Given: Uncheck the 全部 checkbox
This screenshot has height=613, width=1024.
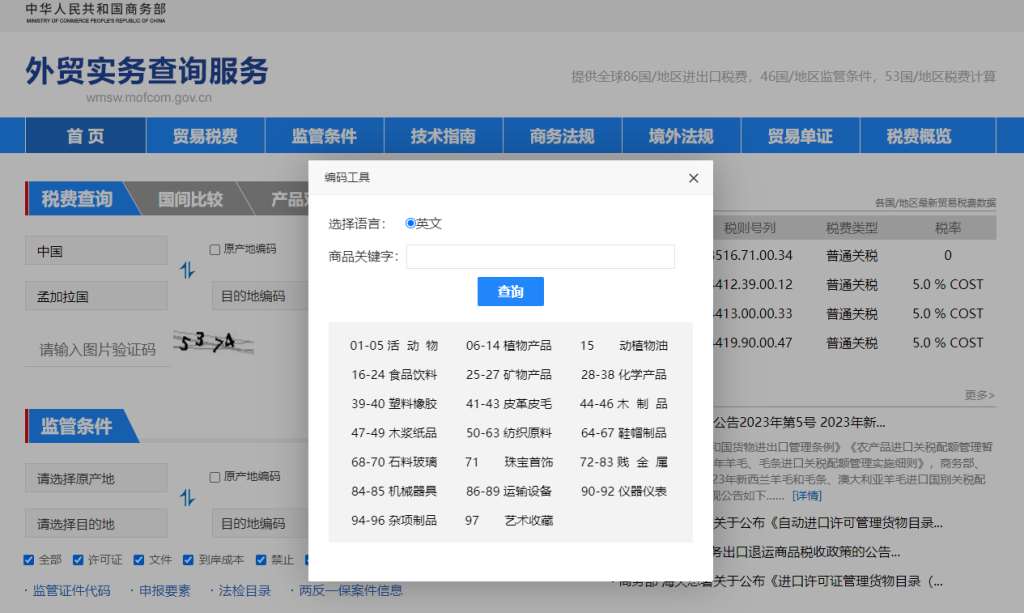Looking at the screenshot, I should 29,559.
